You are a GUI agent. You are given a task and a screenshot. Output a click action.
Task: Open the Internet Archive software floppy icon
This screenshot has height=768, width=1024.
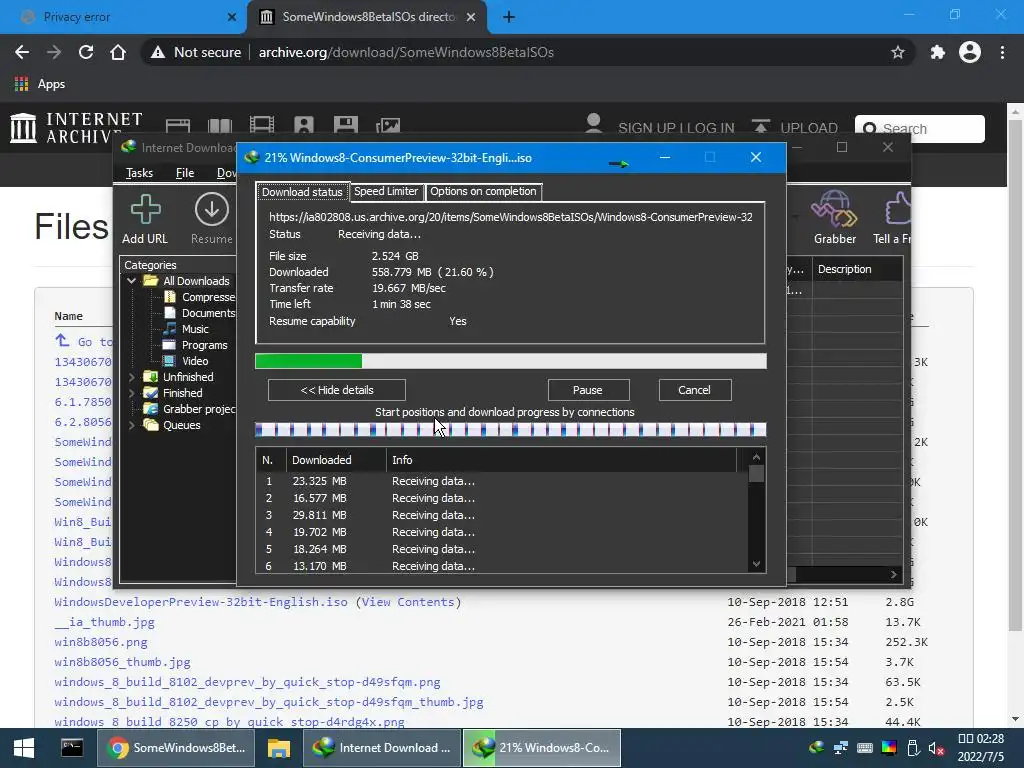(345, 125)
